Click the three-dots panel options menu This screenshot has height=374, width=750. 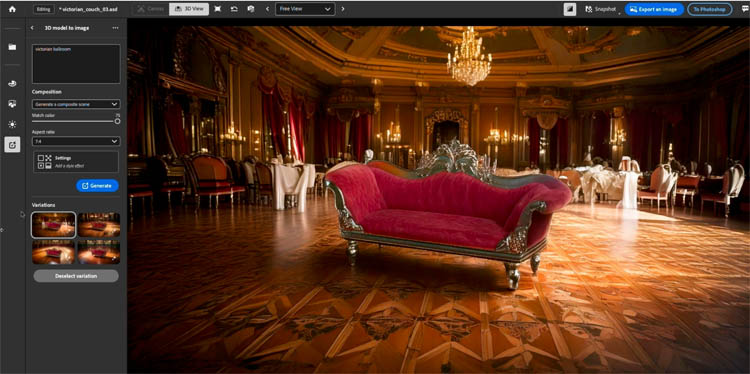(115, 28)
